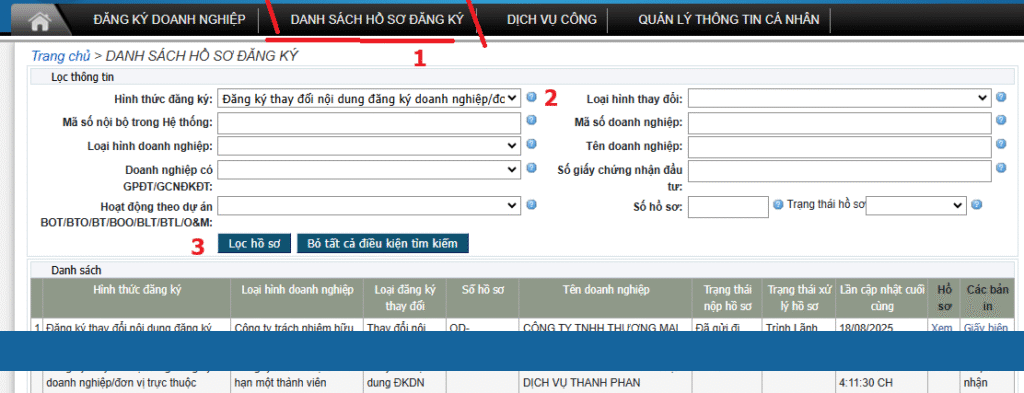Click the Lọc hồ sơ button
The height and width of the screenshot is (393, 1024).
(254, 244)
